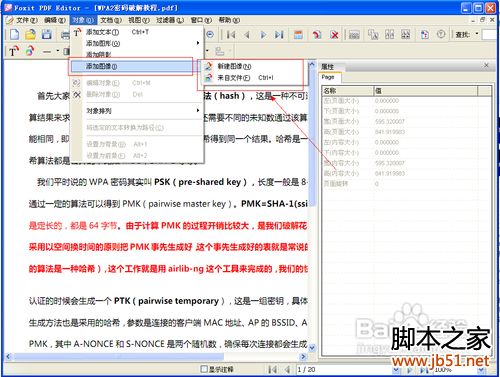This screenshot has width=500, height=377.
Task: Expand the 对象排列 submenu arrow
Action: [x=198, y=110]
